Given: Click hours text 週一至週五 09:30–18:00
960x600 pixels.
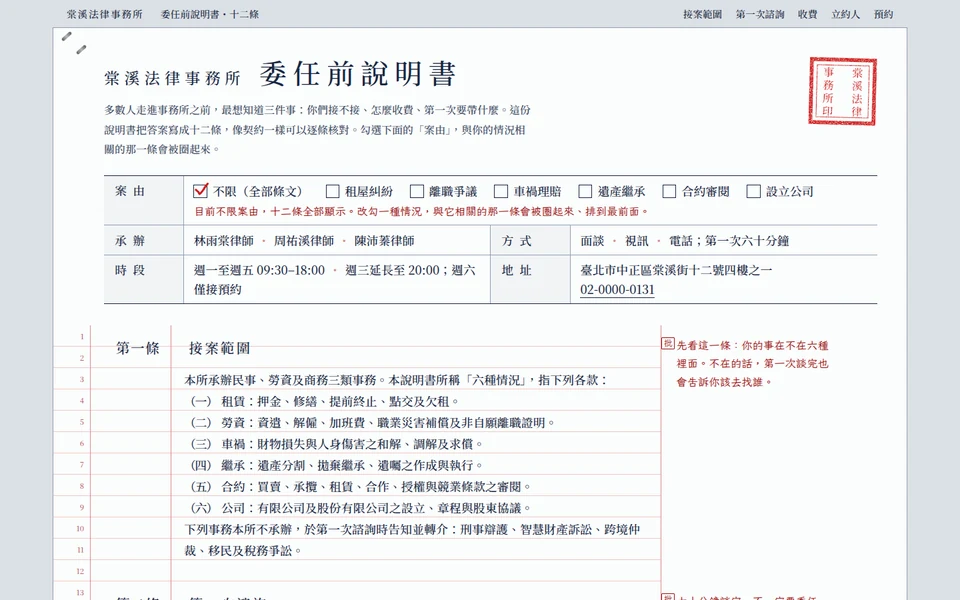Looking at the screenshot, I should pyautogui.click(x=259, y=270).
